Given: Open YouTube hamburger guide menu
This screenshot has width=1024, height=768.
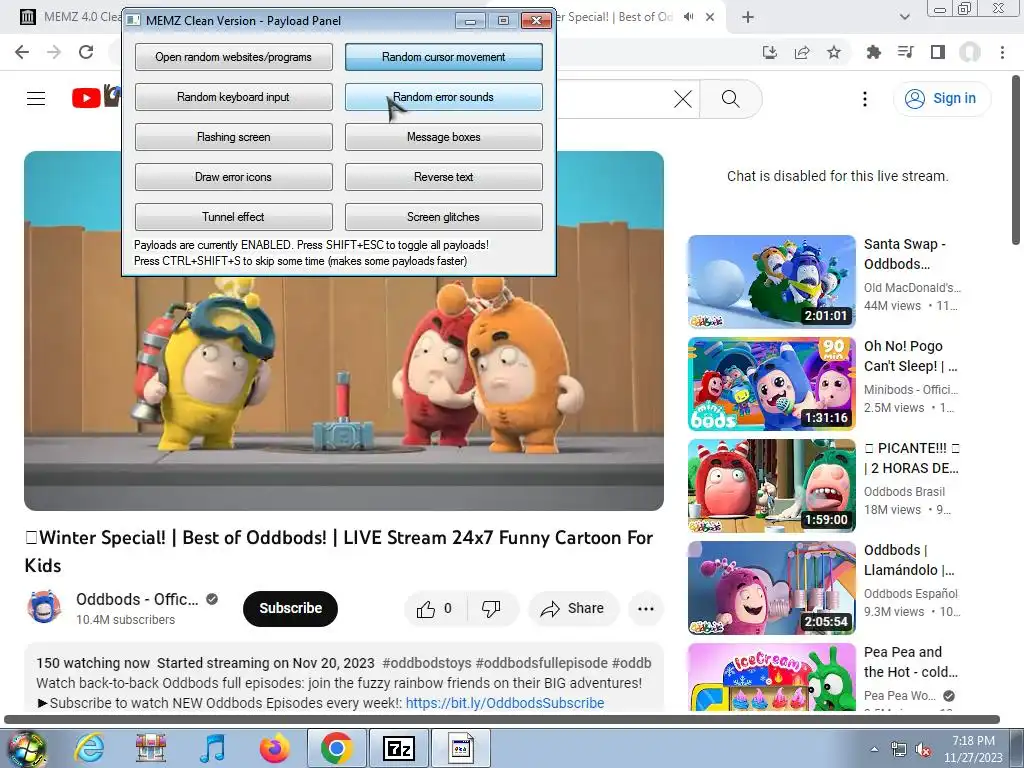Looking at the screenshot, I should click(36, 99).
